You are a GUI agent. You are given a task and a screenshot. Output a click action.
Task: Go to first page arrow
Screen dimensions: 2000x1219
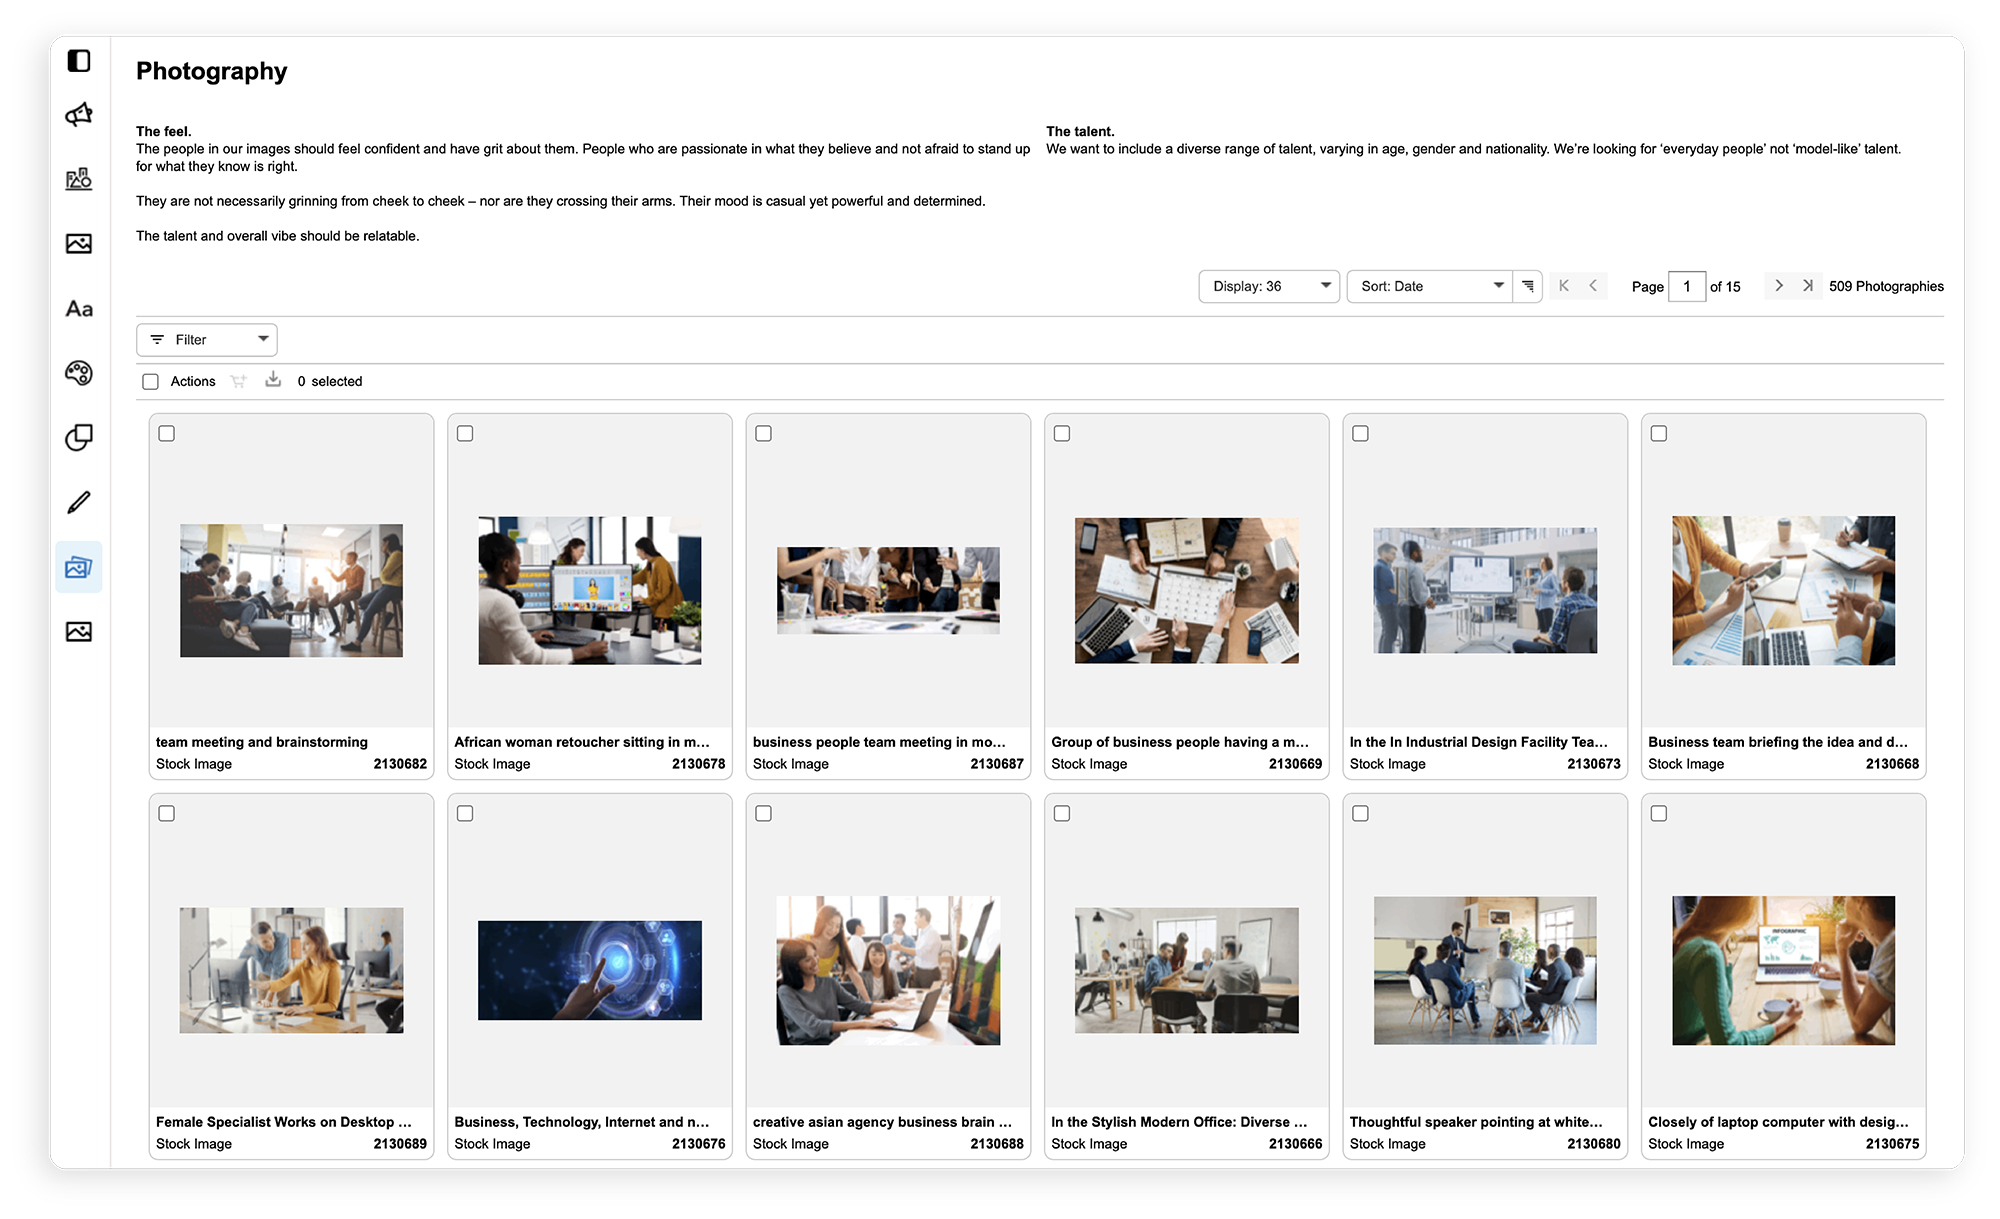[1564, 286]
